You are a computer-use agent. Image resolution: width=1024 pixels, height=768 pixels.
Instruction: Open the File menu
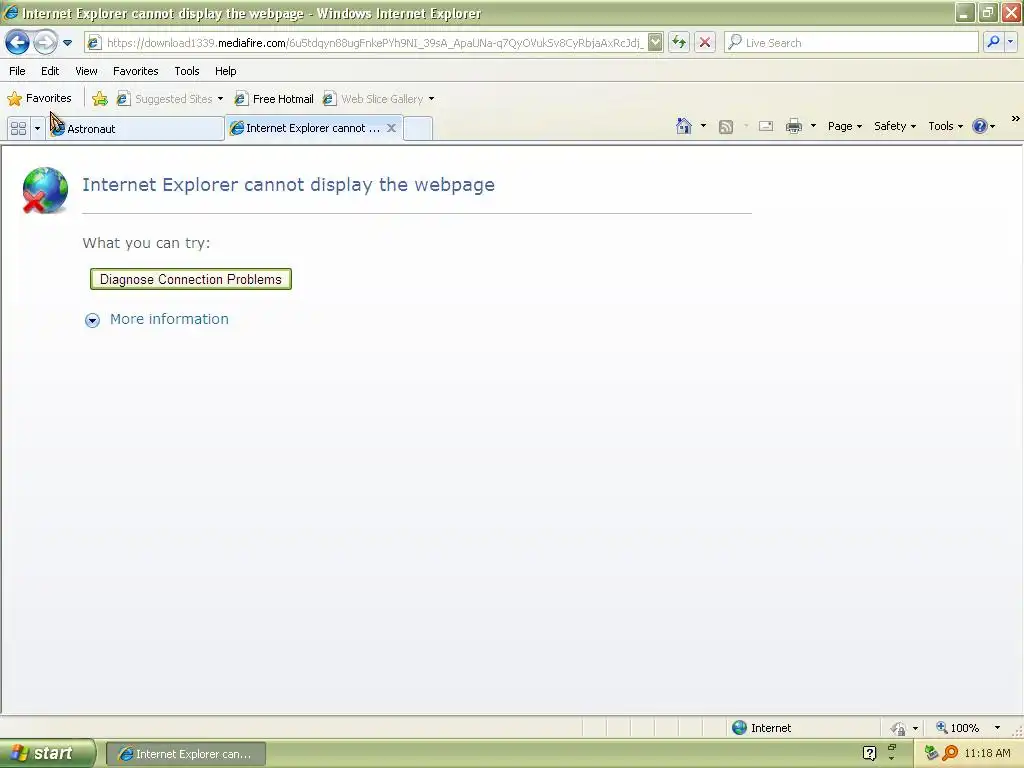[18, 71]
